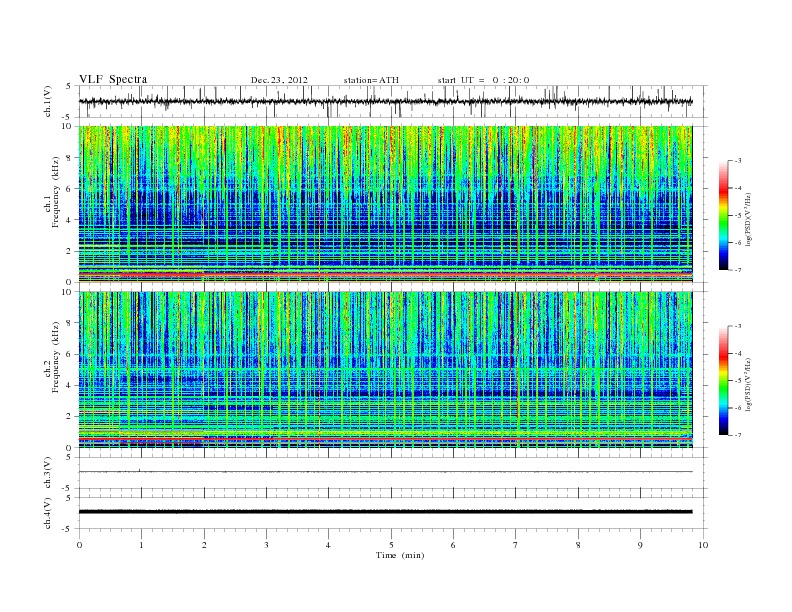Click the "6" tick on the time axis
This screenshot has height=612, width=792.
454,545
